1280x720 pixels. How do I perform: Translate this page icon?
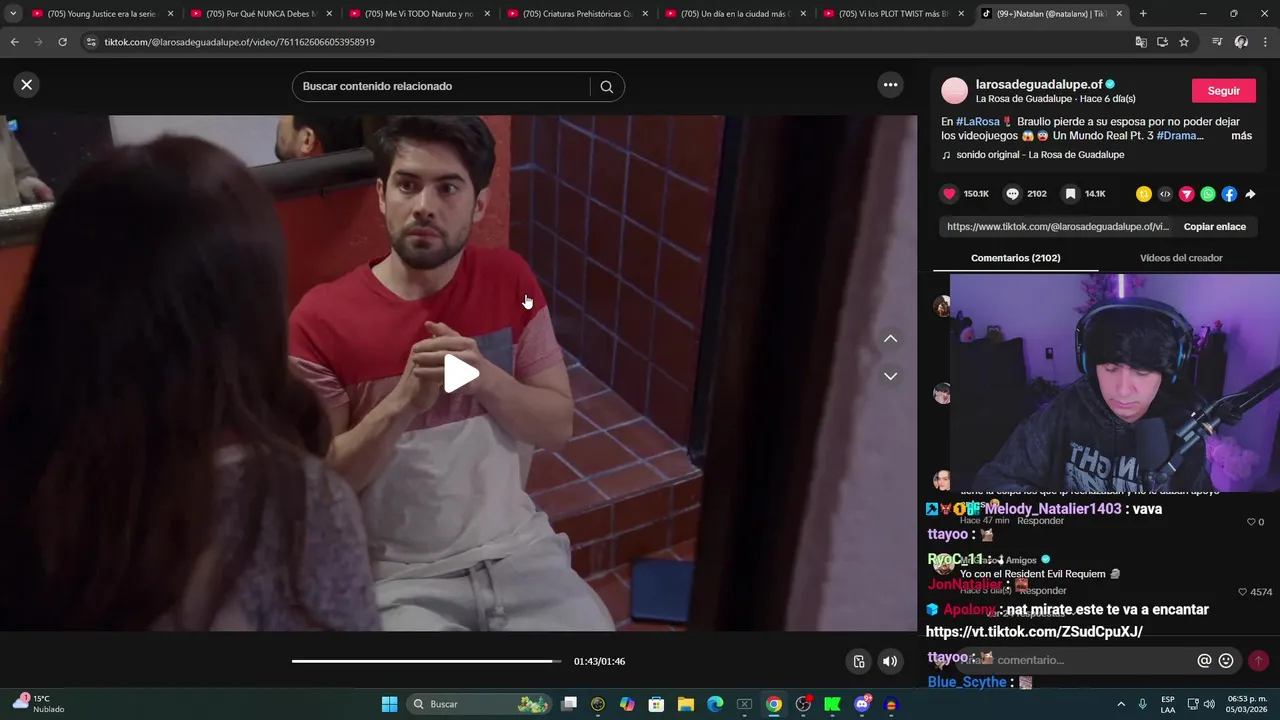click(x=1141, y=42)
